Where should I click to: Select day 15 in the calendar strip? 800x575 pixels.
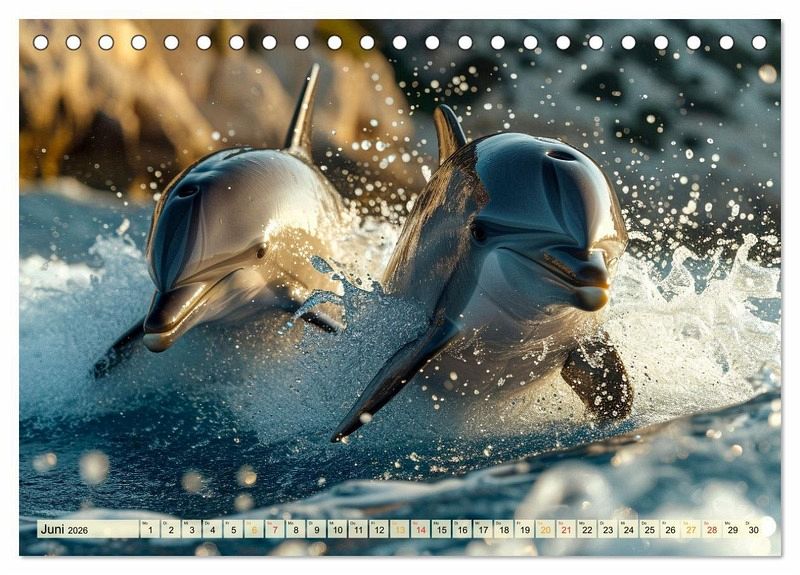point(441,529)
